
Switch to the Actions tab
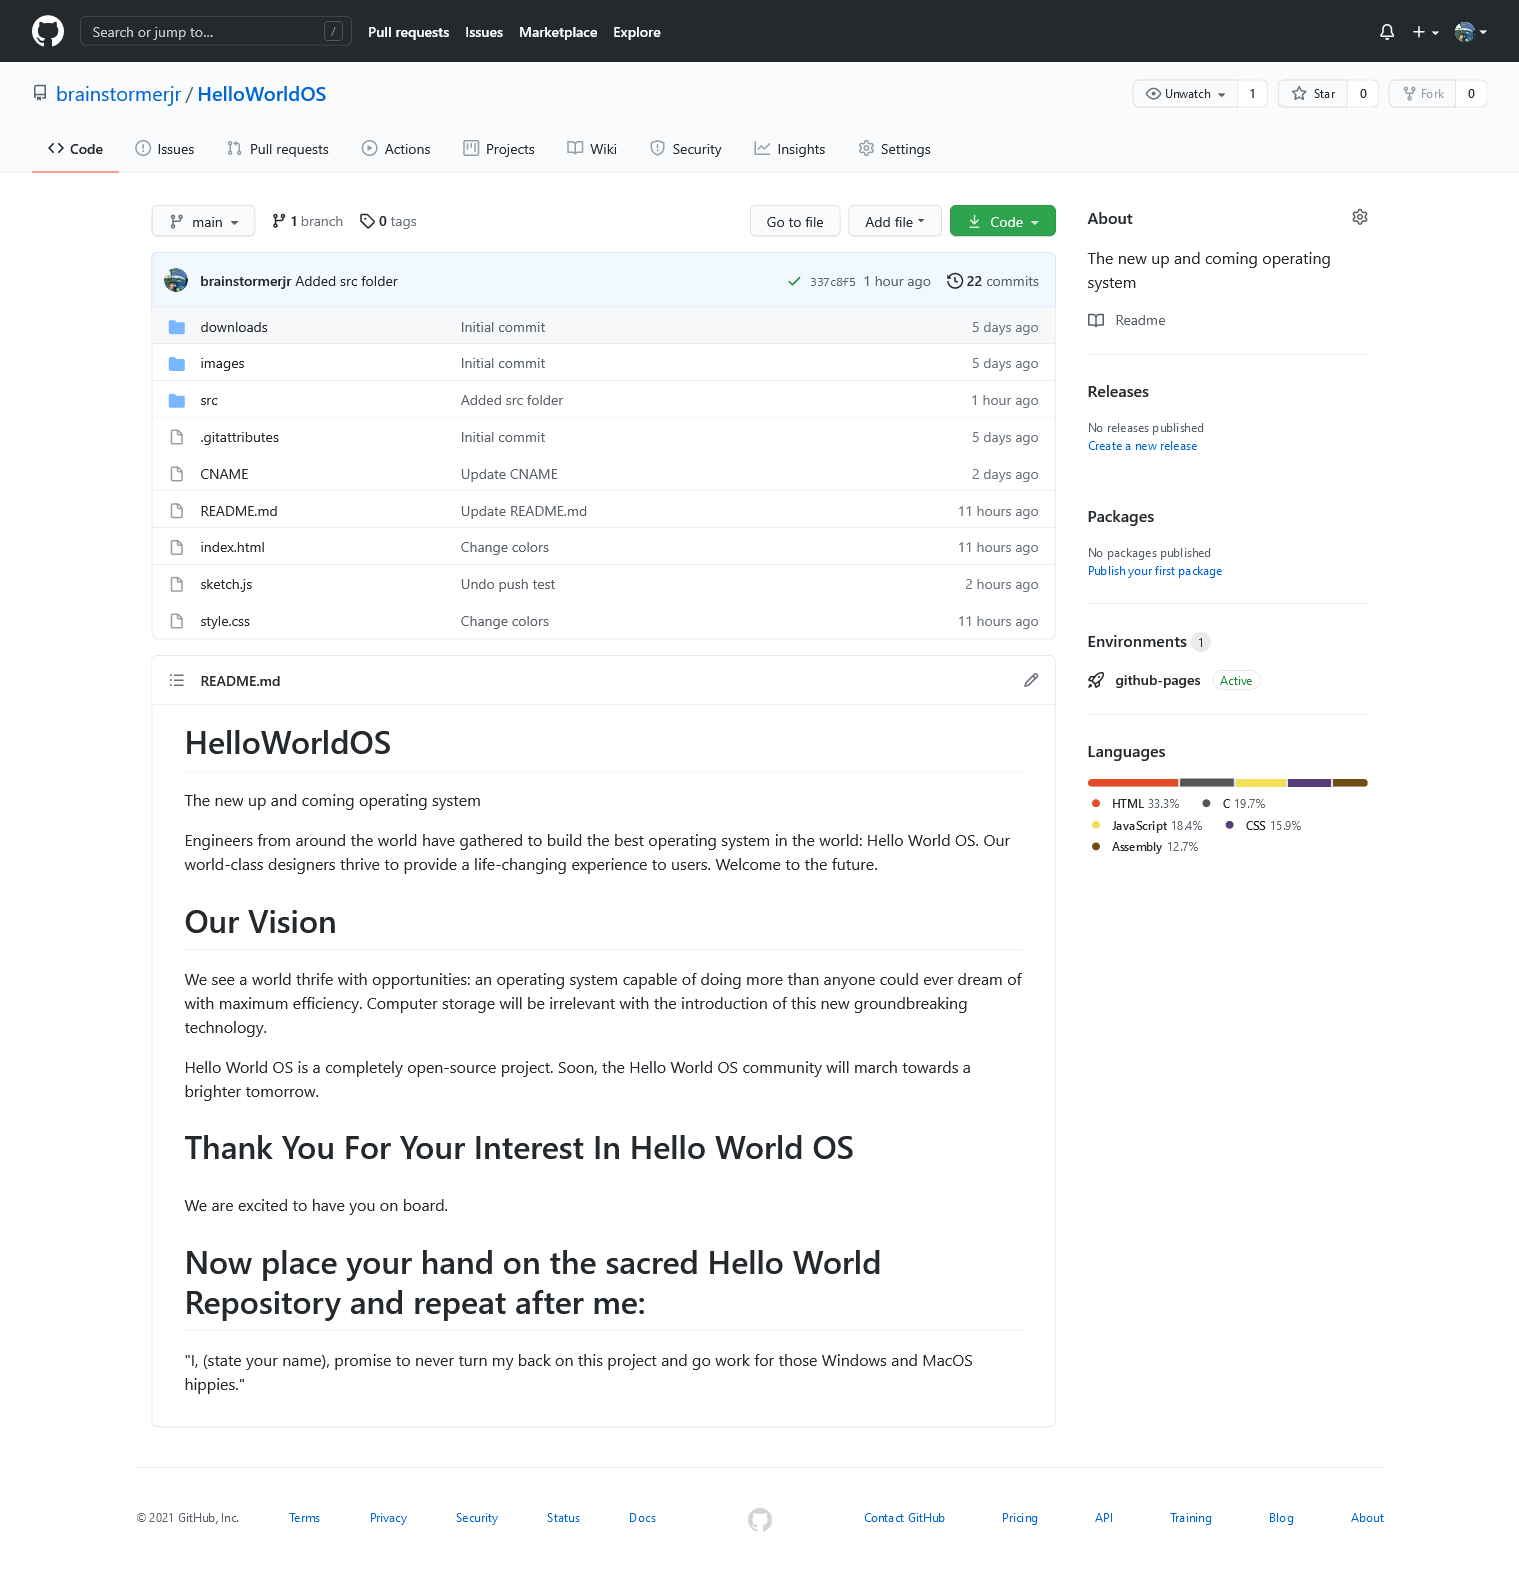click(396, 149)
